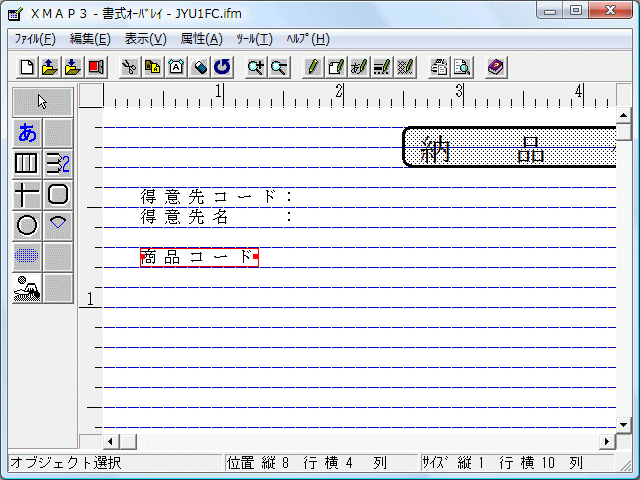The image size is (640, 480).
Task: Select the circle drawing tool
Action: (x=27, y=225)
